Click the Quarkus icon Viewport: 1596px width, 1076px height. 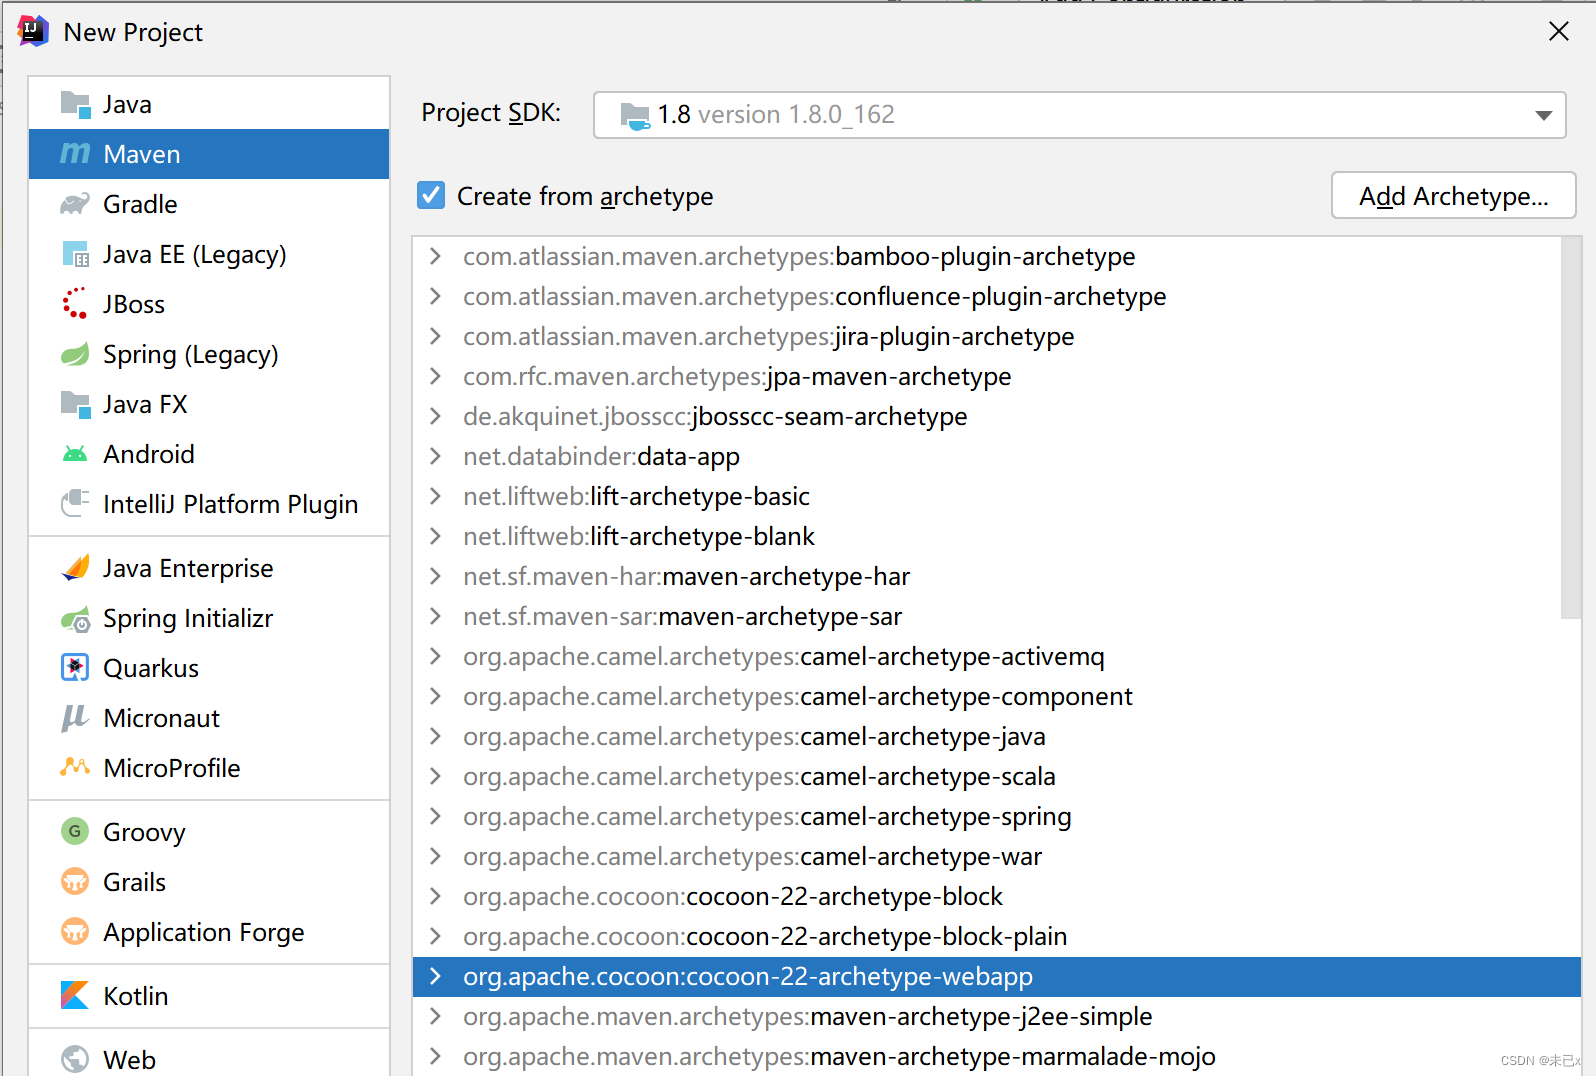[75, 667]
